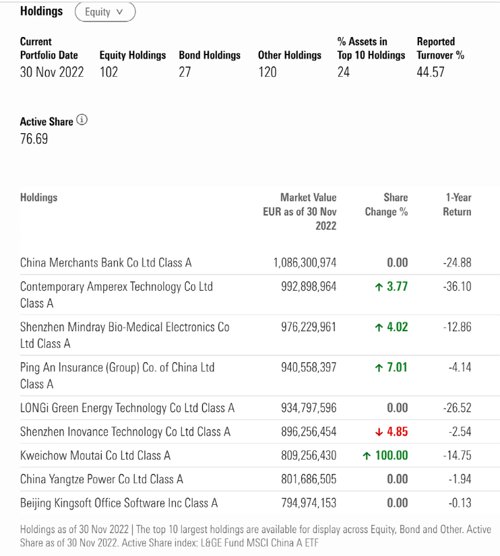The image size is (500, 556).
Task: Select market value 896,256,454
Action: [309, 432]
